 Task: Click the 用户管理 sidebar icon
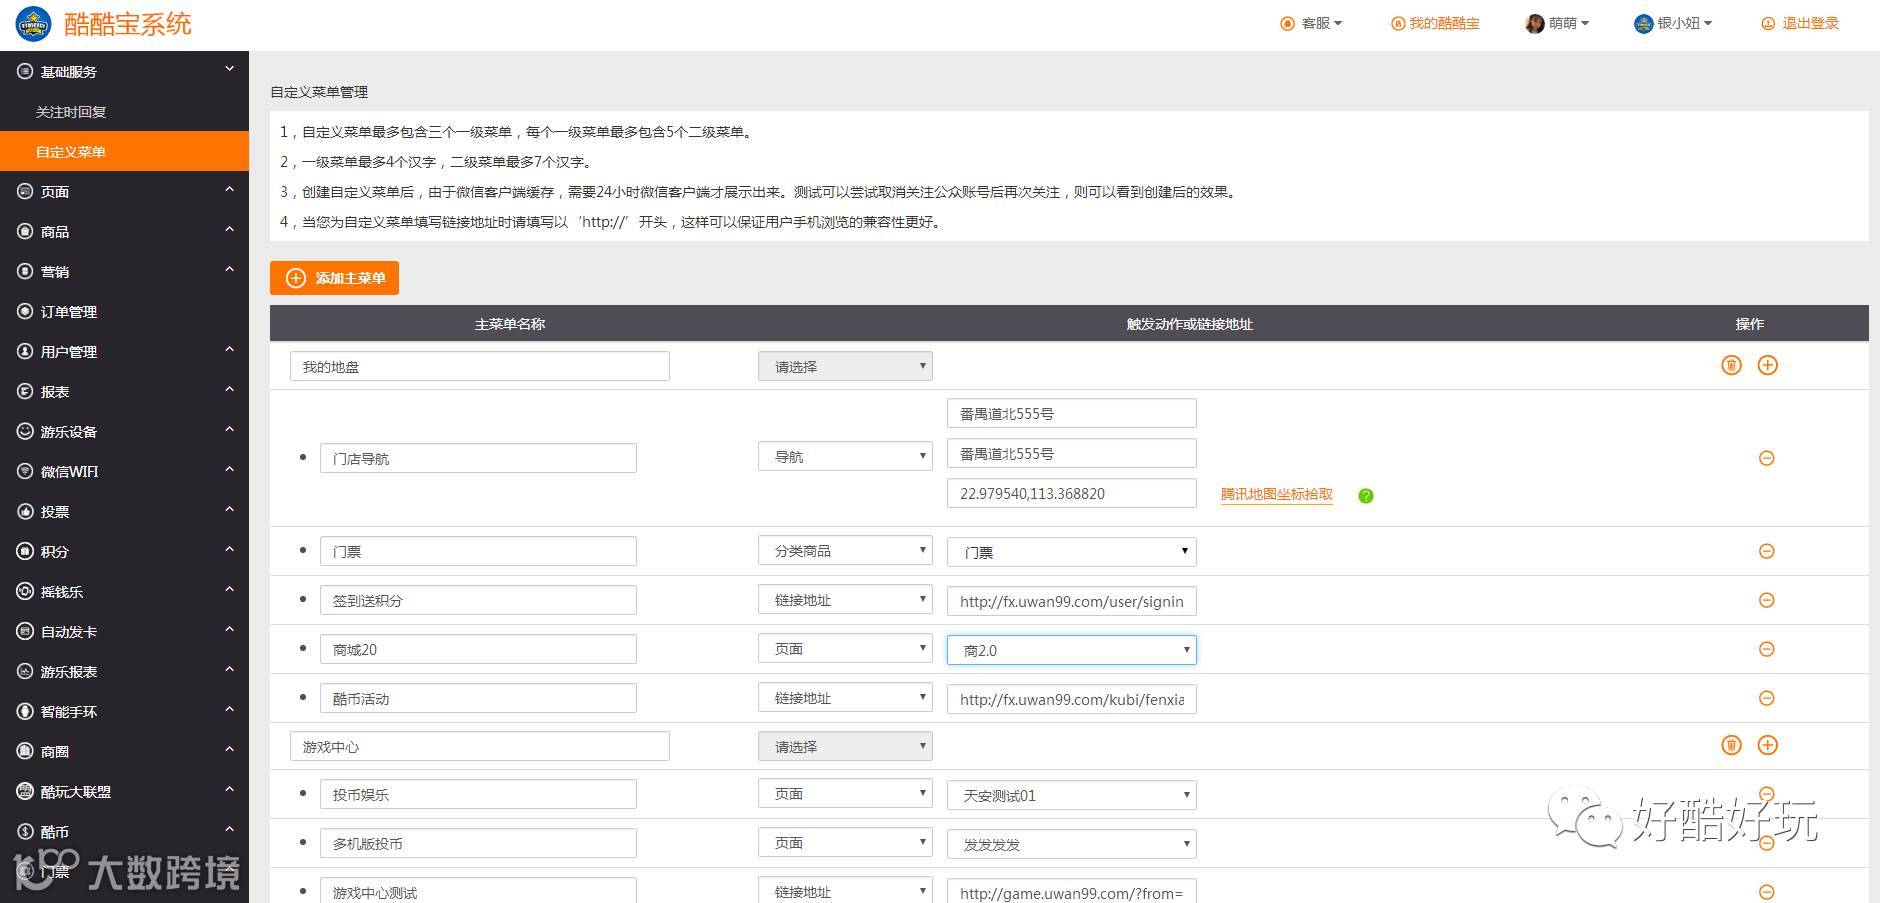tap(25, 351)
